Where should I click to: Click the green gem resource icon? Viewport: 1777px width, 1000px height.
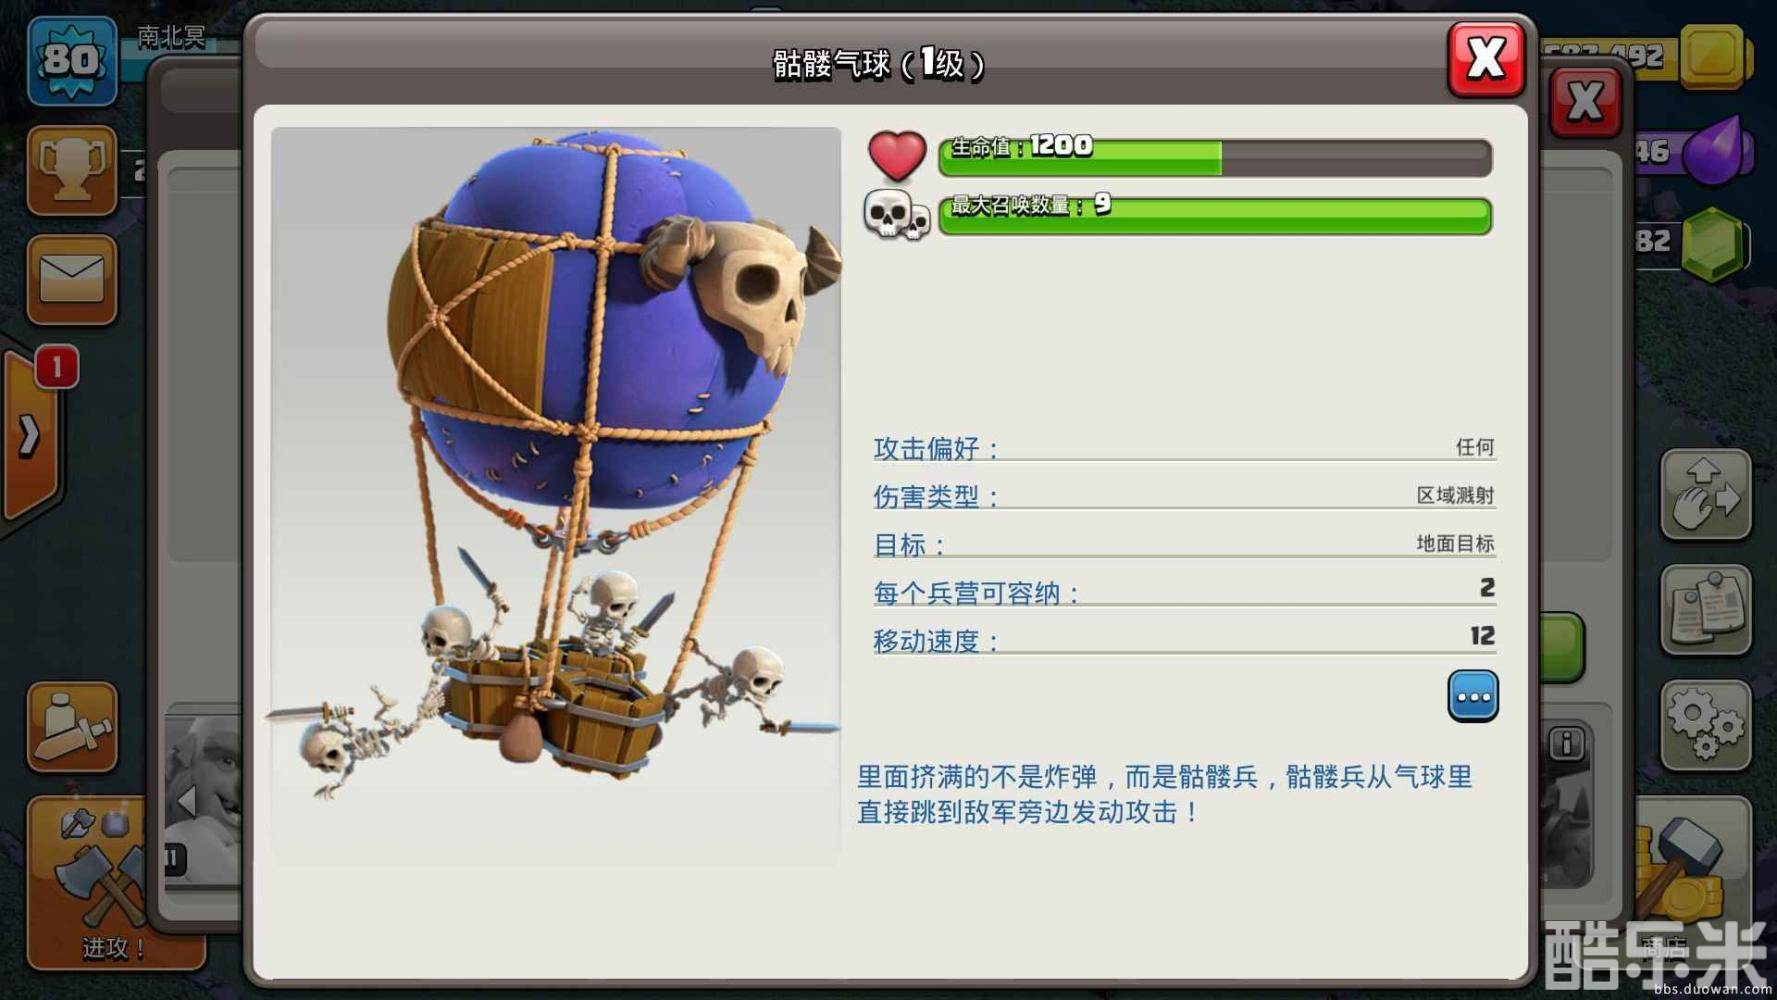click(x=1715, y=243)
